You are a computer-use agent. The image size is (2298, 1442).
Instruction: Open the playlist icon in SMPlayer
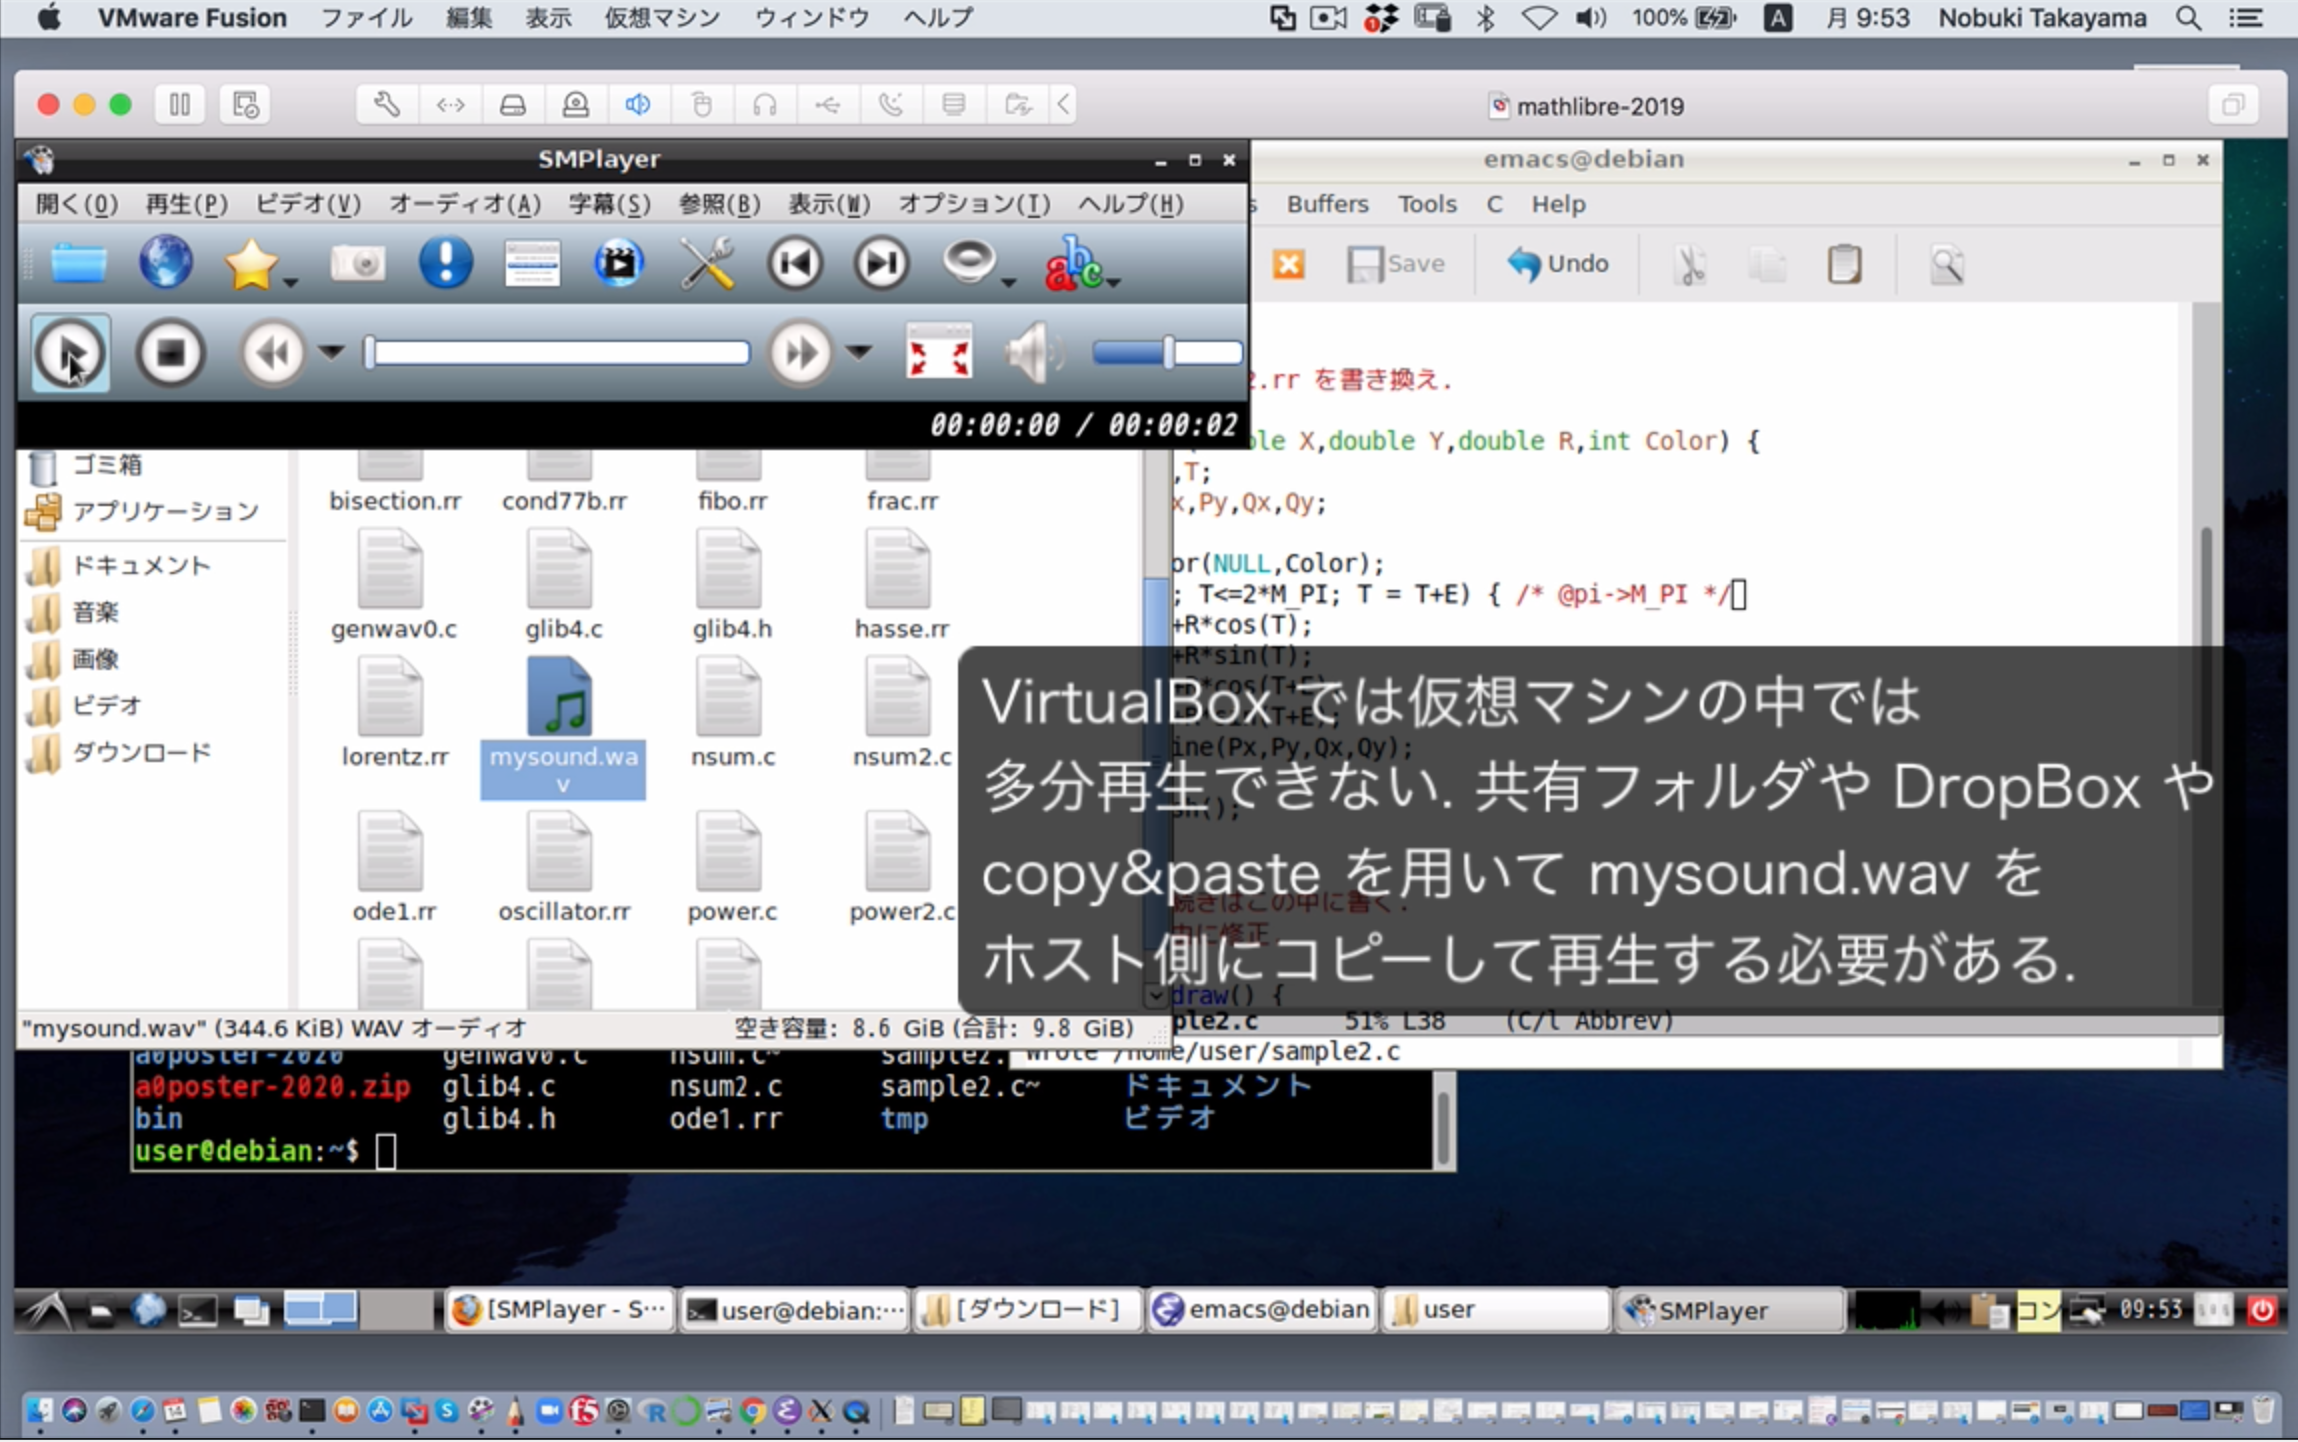point(532,264)
